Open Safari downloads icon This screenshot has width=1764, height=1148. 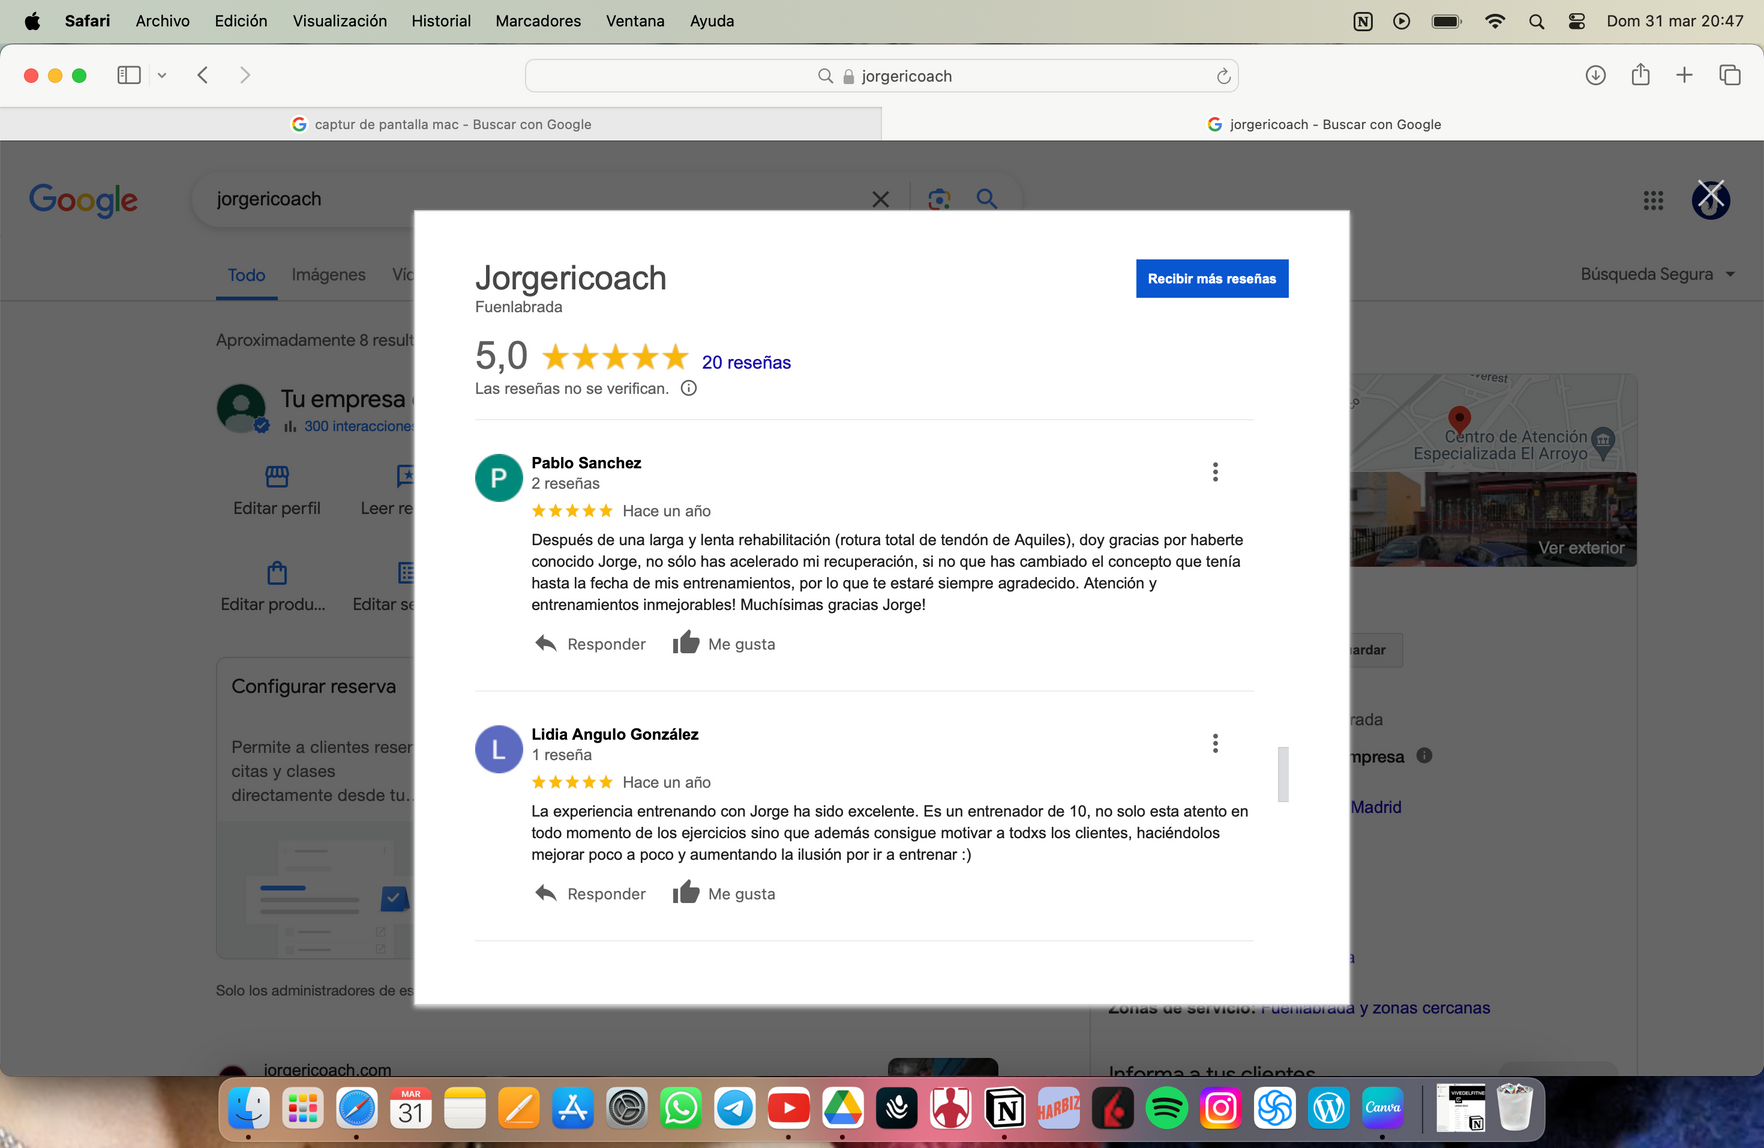tap(1596, 75)
